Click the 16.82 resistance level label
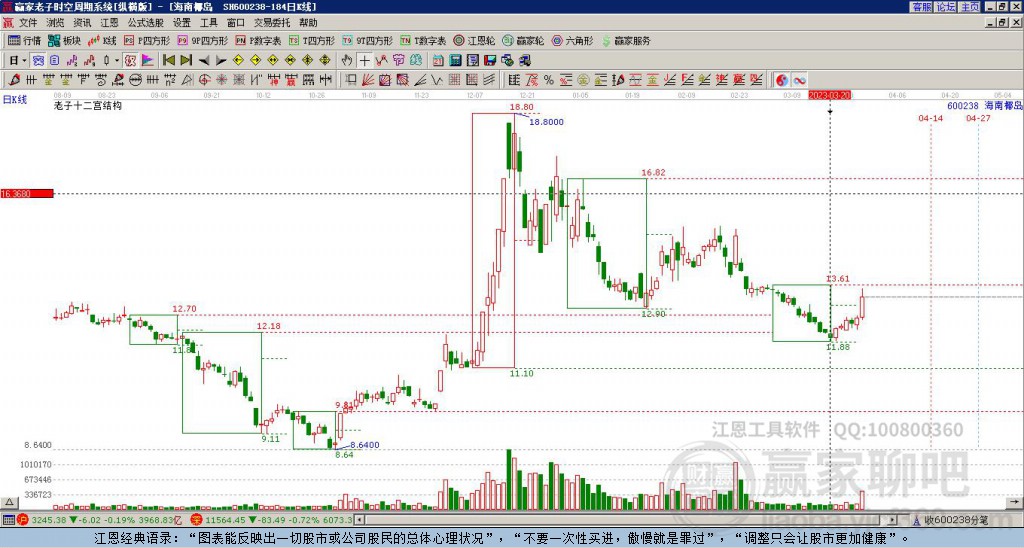 tap(653, 172)
